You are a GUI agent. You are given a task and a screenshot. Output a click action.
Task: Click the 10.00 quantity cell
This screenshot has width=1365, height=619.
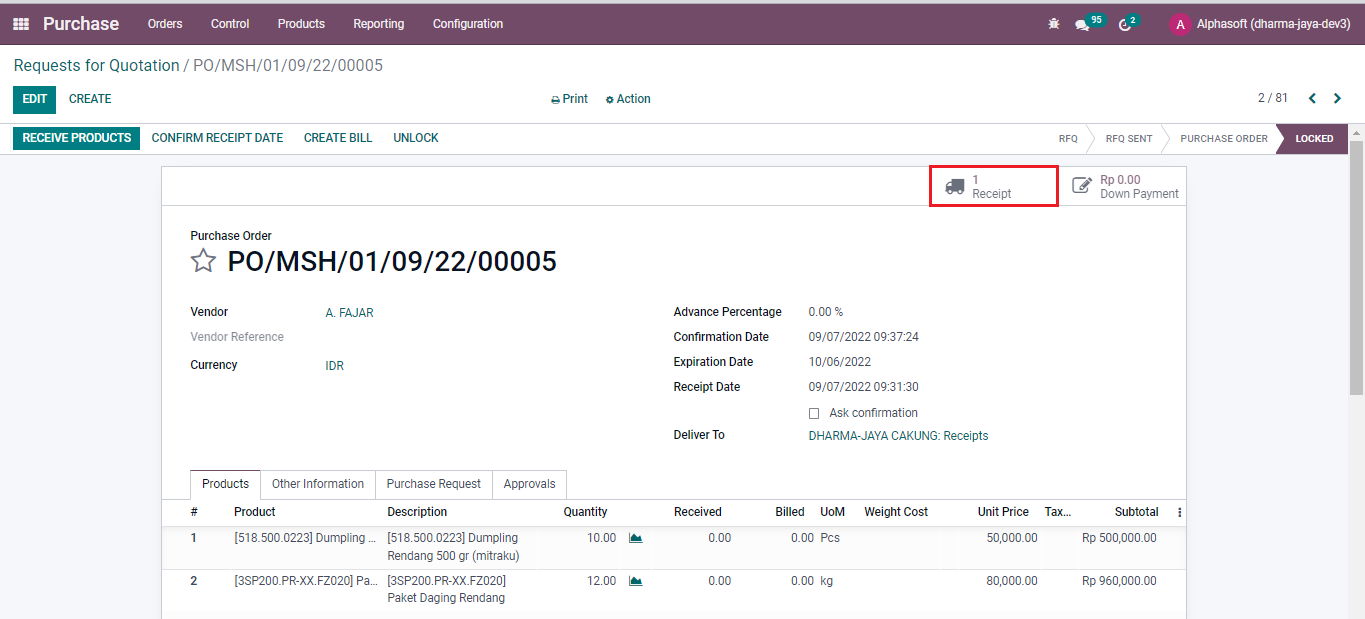(x=601, y=538)
